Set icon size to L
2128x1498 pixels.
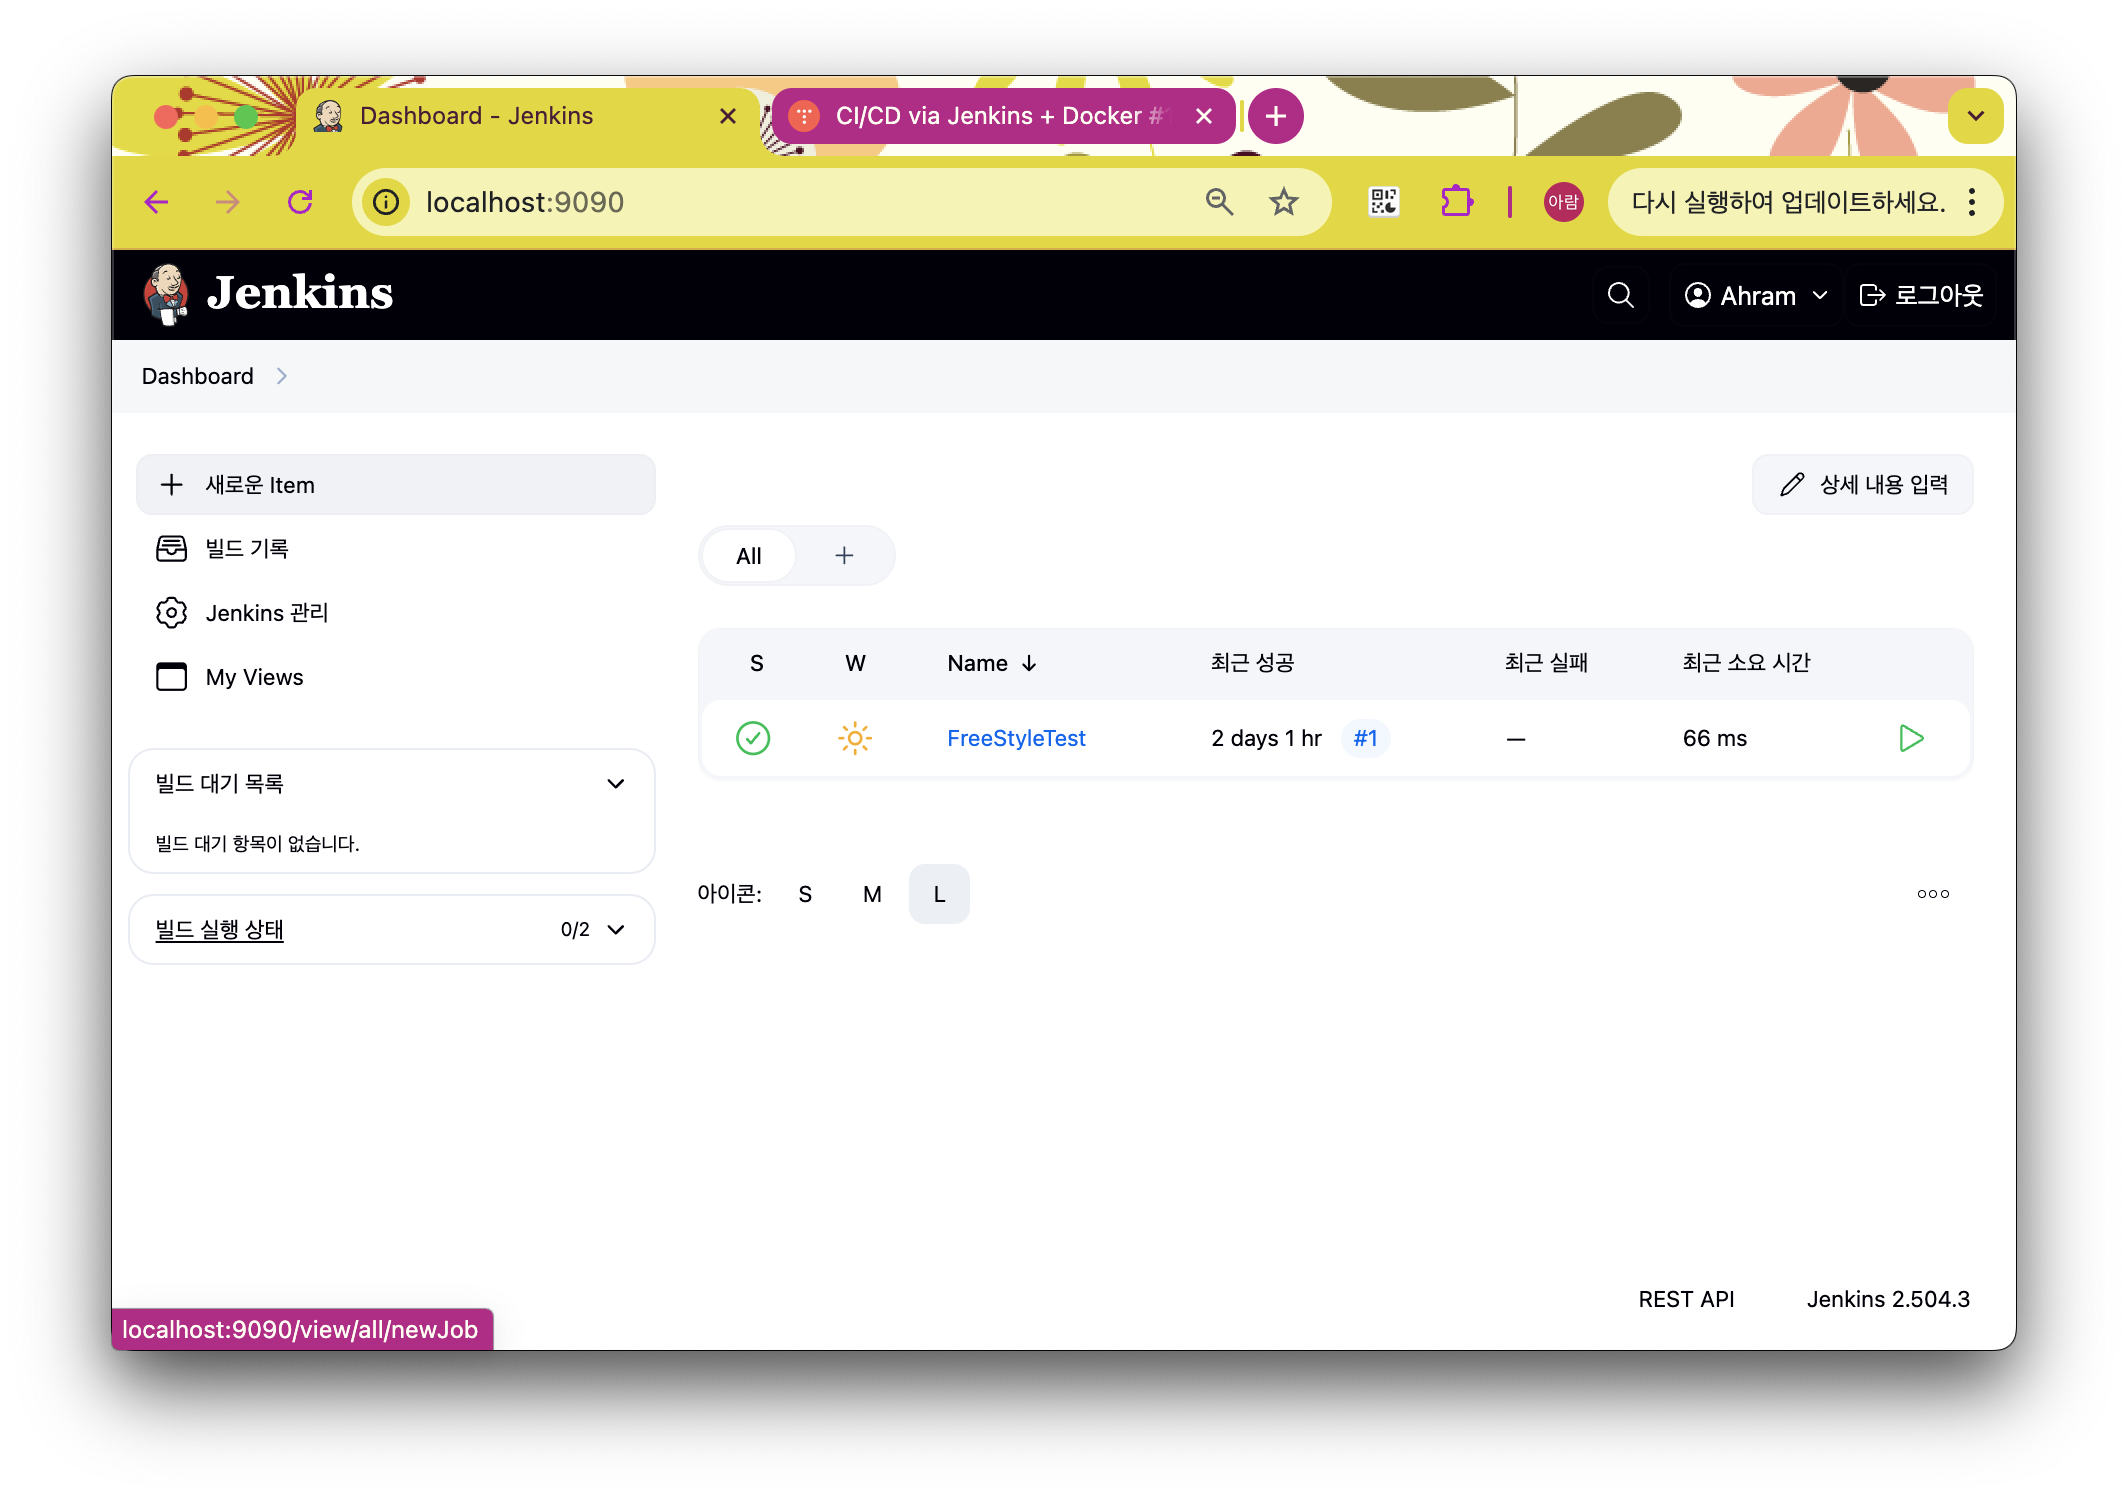coord(939,894)
